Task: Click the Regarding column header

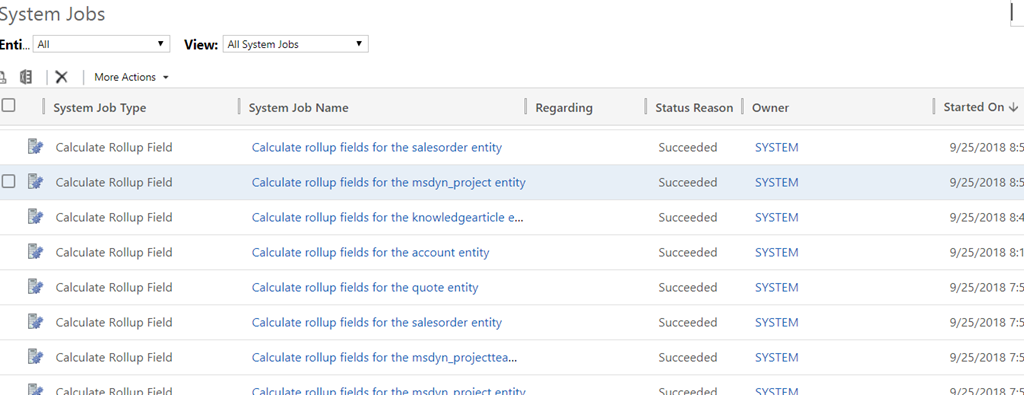Action: coord(564,108)
